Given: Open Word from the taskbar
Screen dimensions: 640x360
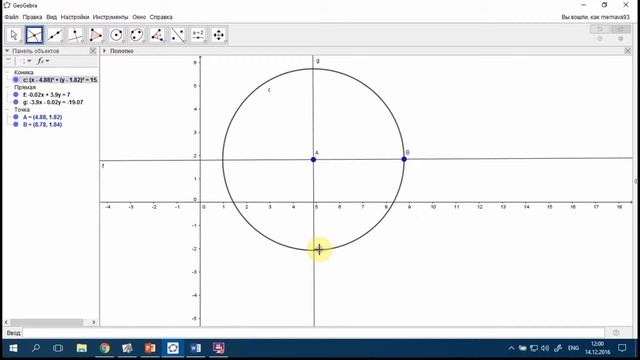Looking at the screenshot, I should coord(196,348).
